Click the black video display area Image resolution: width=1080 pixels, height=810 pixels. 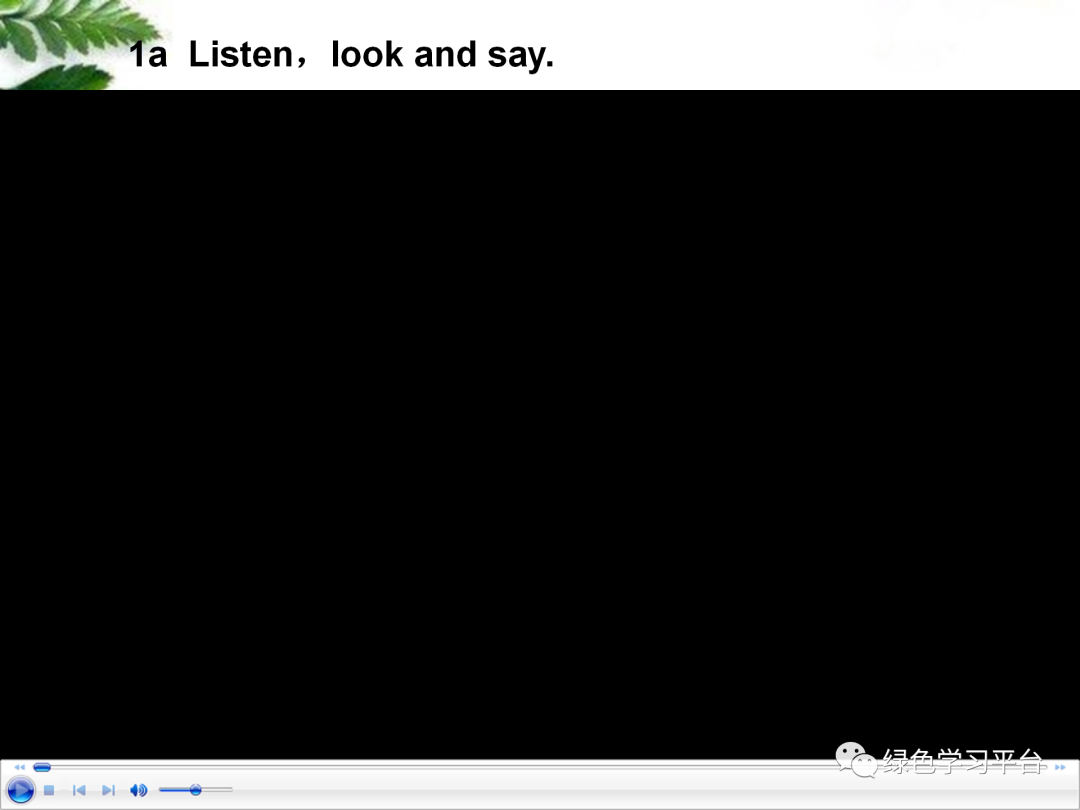point(540,424)
